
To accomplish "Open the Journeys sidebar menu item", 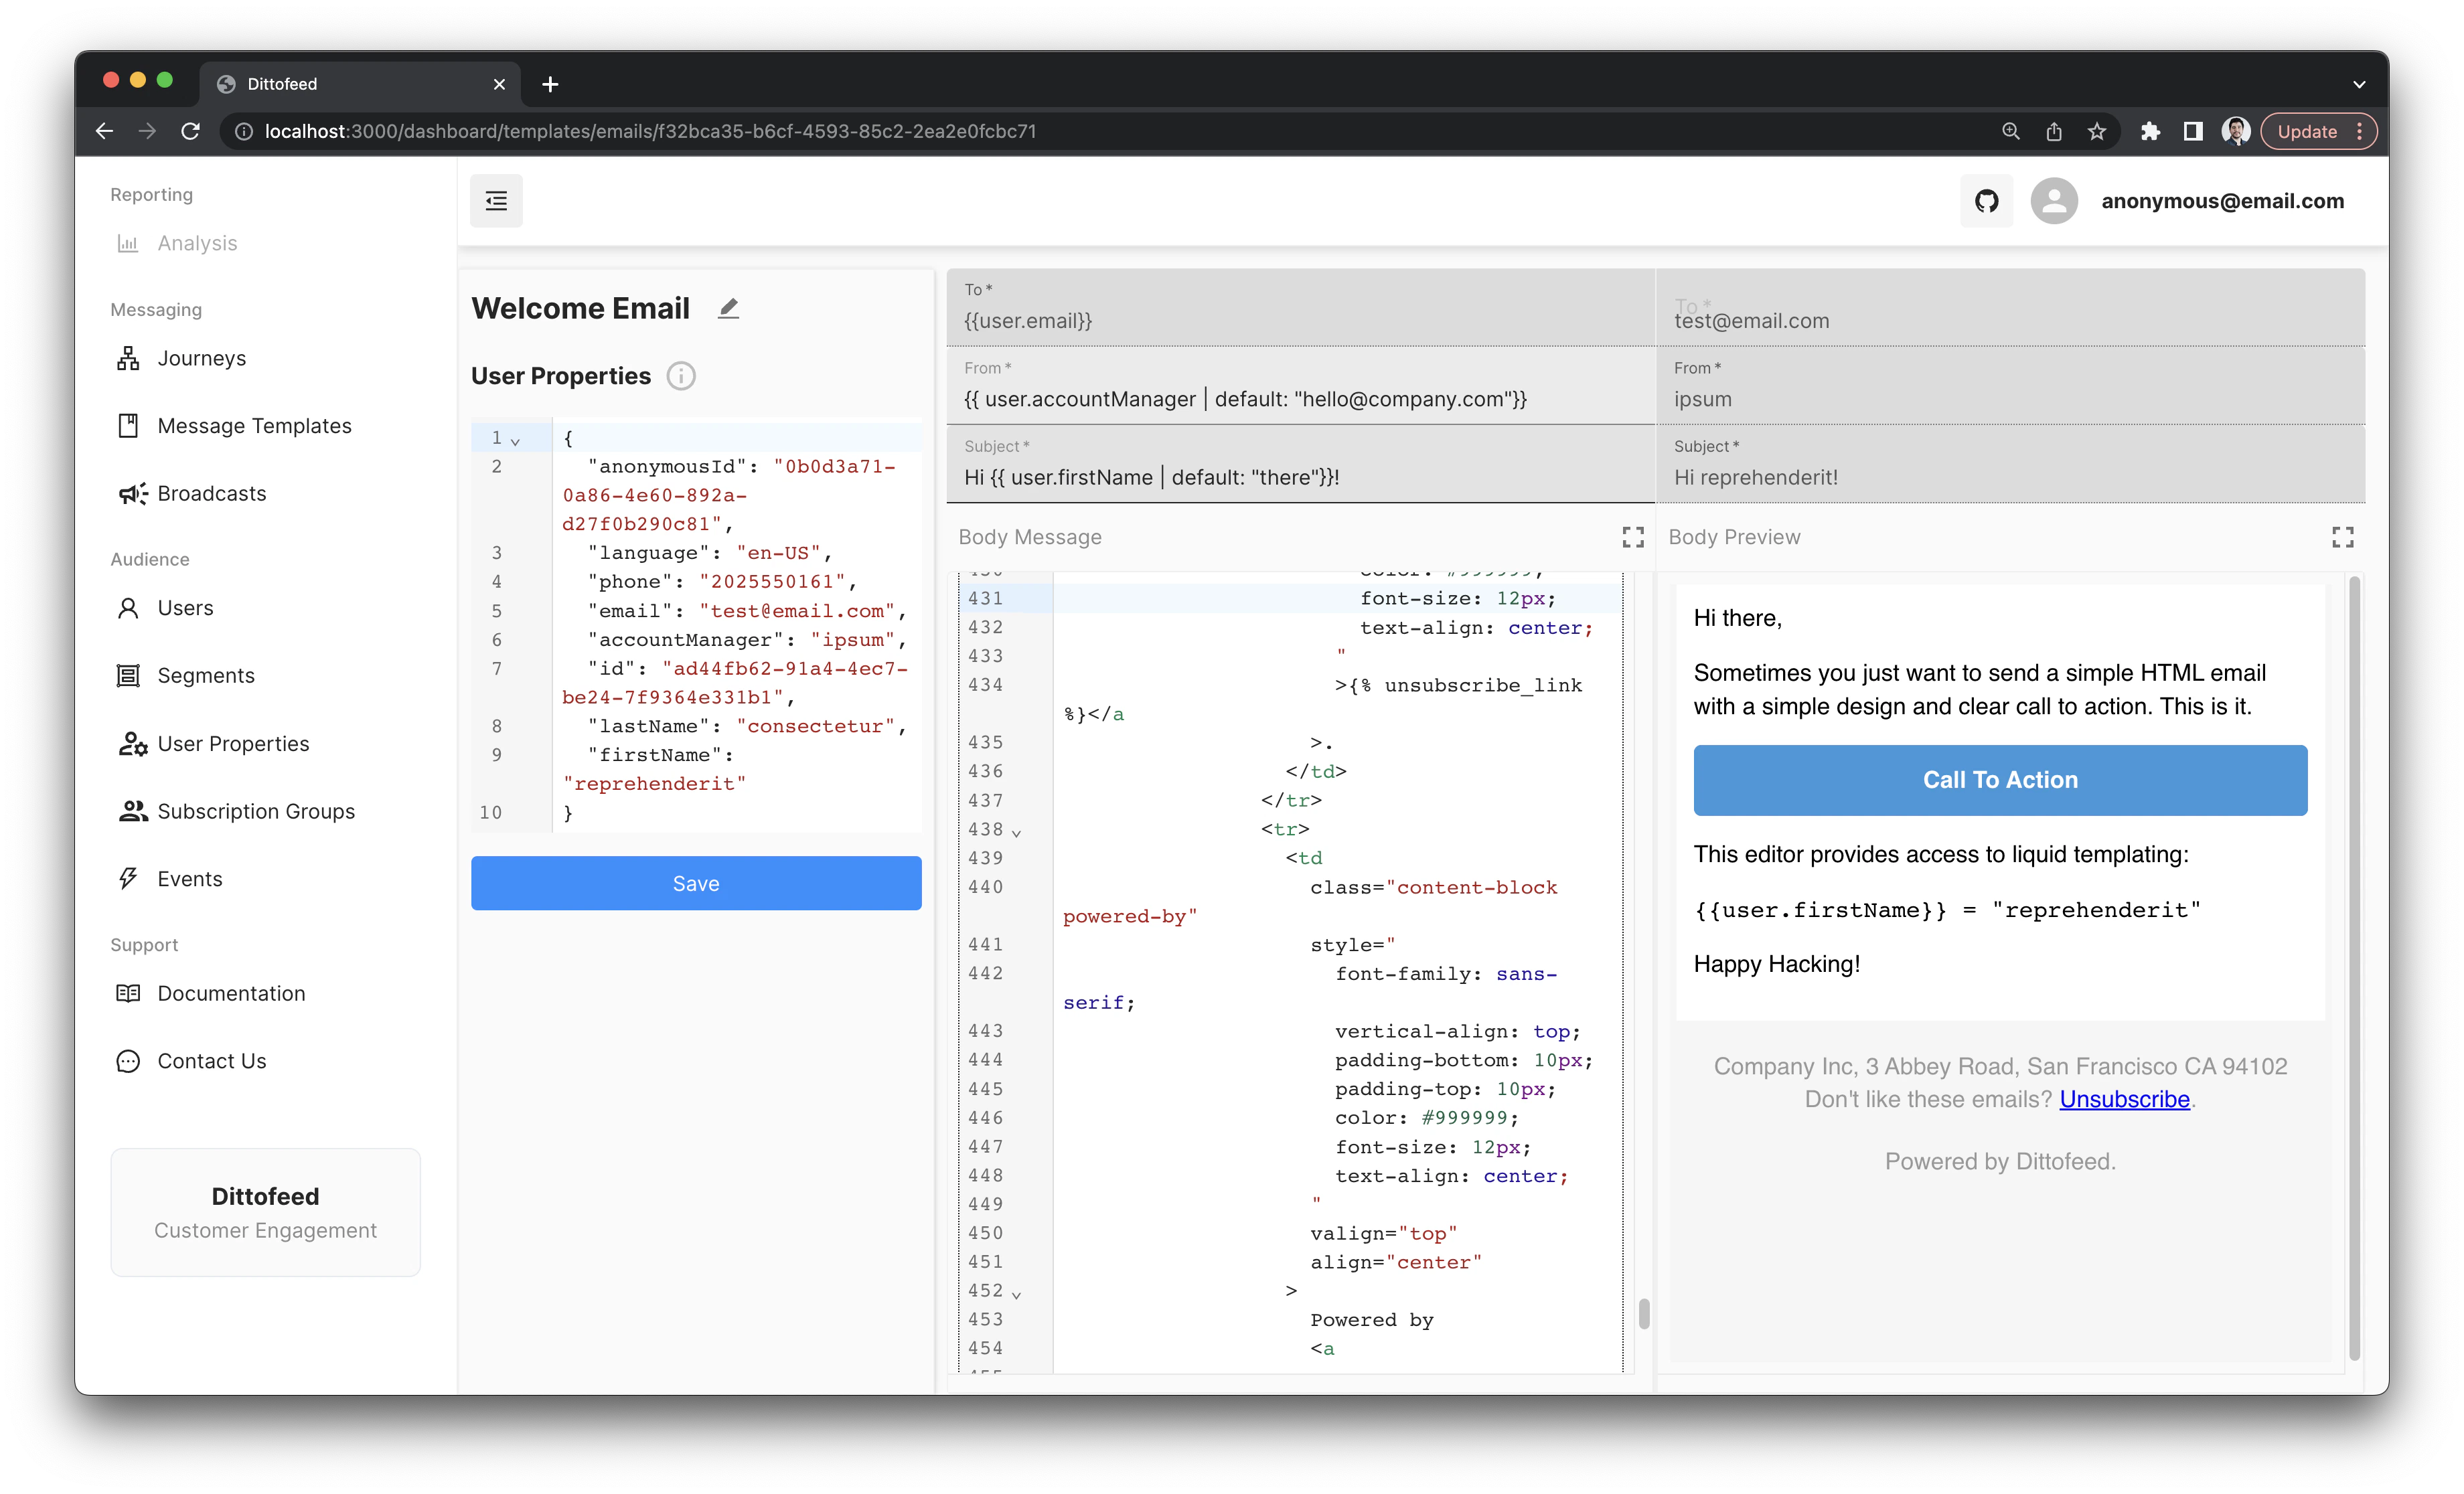I will [x=201, y=358].
